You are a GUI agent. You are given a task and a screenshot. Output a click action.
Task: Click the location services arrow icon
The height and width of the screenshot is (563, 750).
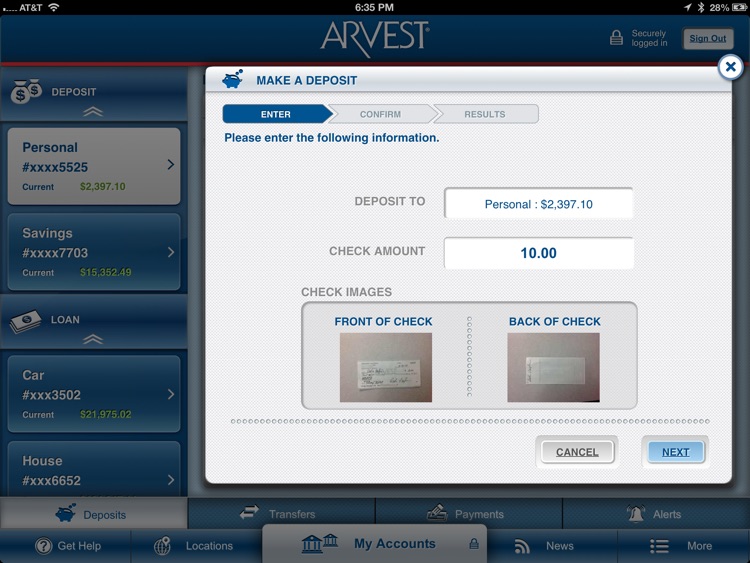[x=687, y=7]
